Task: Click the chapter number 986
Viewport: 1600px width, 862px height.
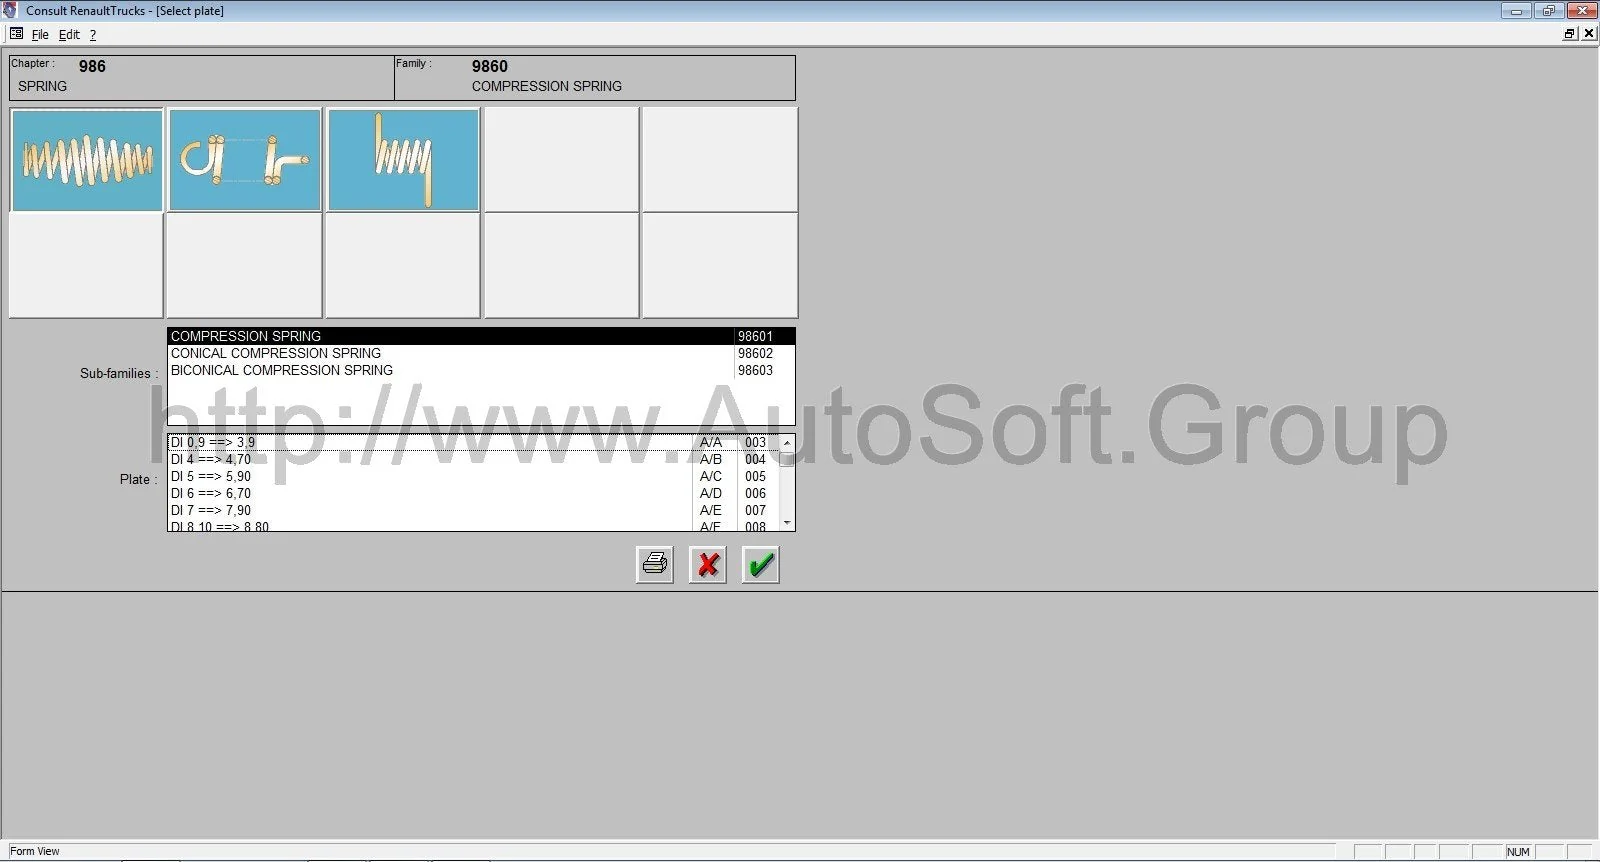Action: tap(92, 66)
